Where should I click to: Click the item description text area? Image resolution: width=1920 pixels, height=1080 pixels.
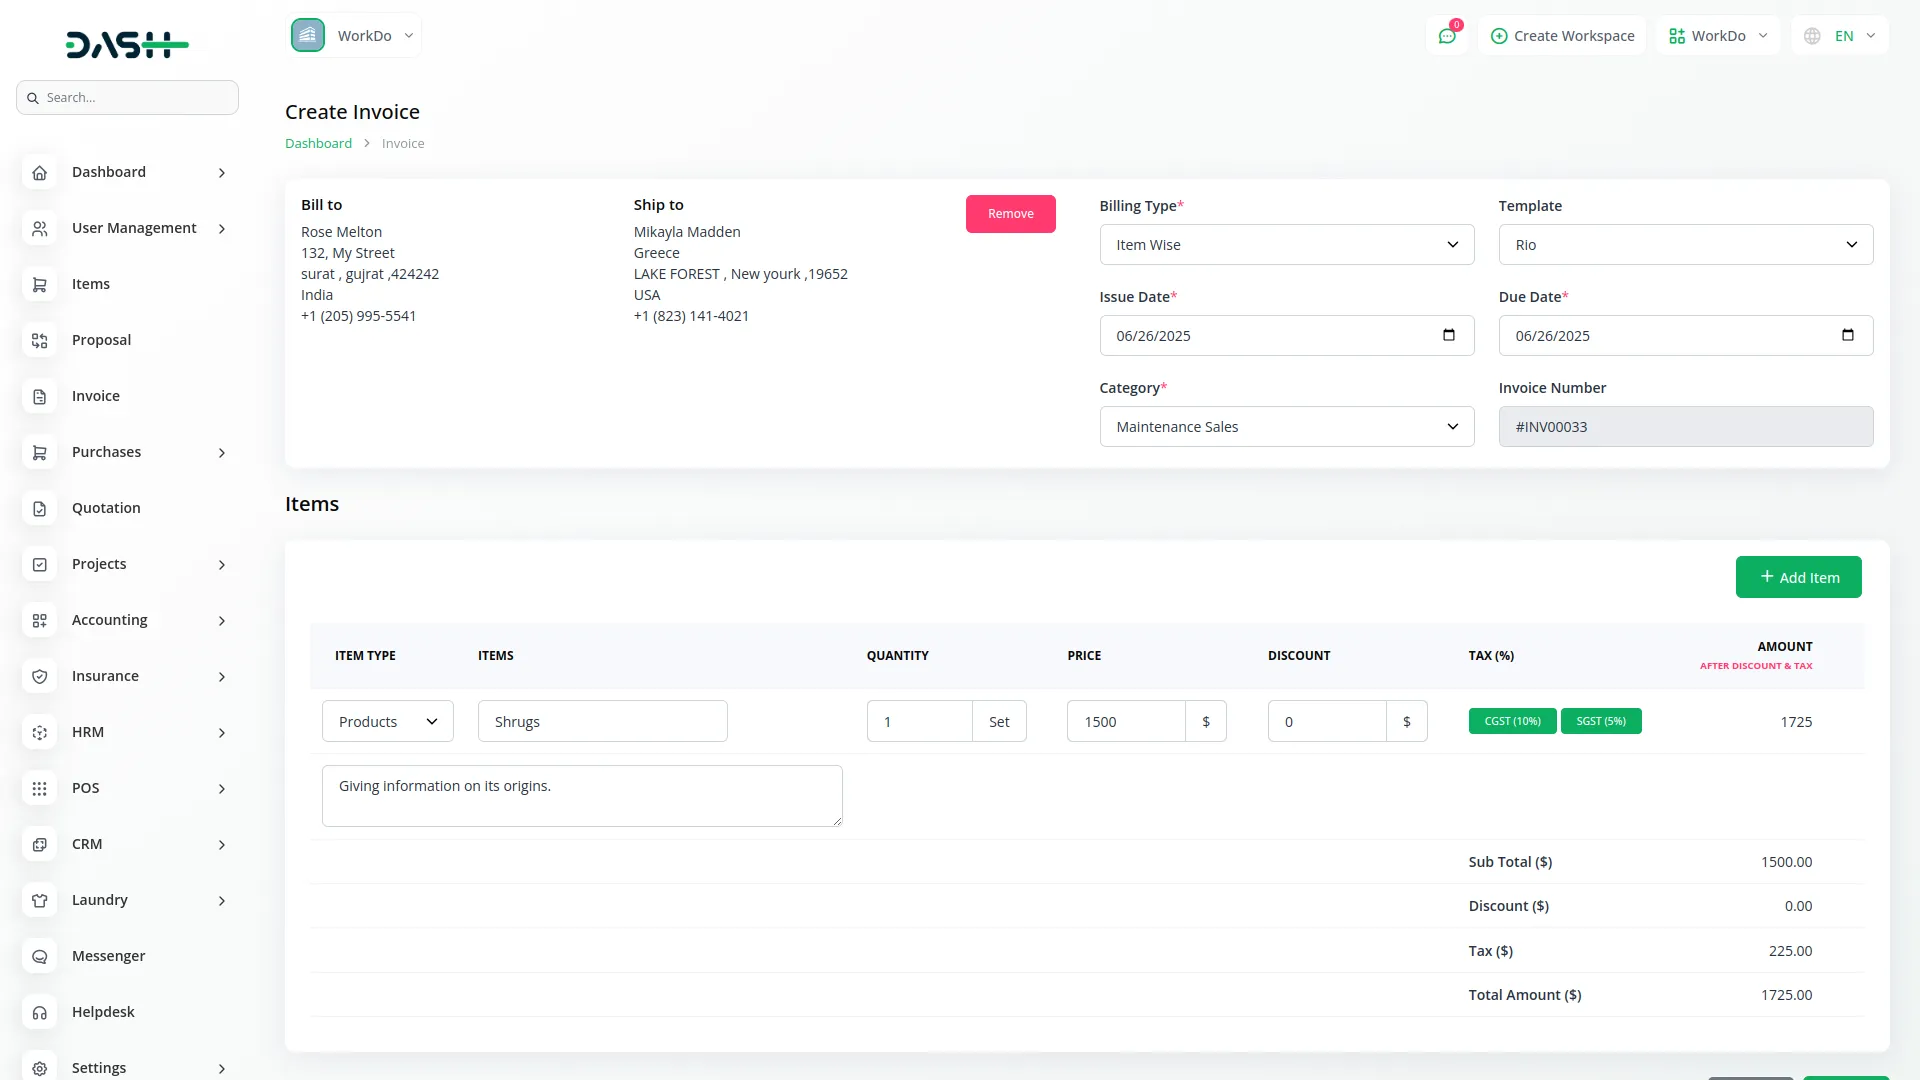581,796
